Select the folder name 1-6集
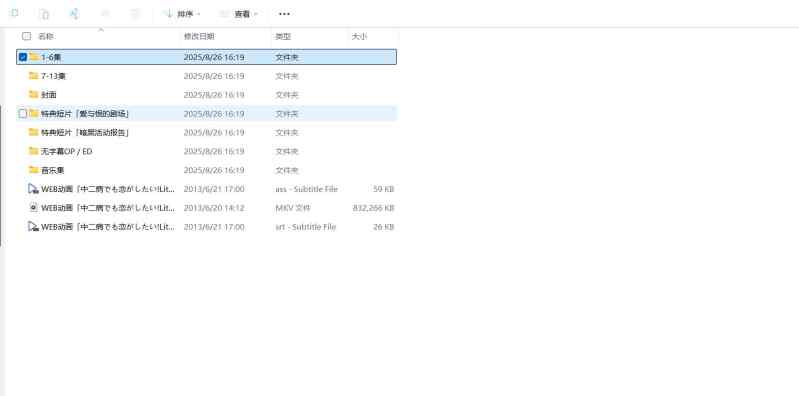Screen dimensions: 799x396 pos(51,57)
